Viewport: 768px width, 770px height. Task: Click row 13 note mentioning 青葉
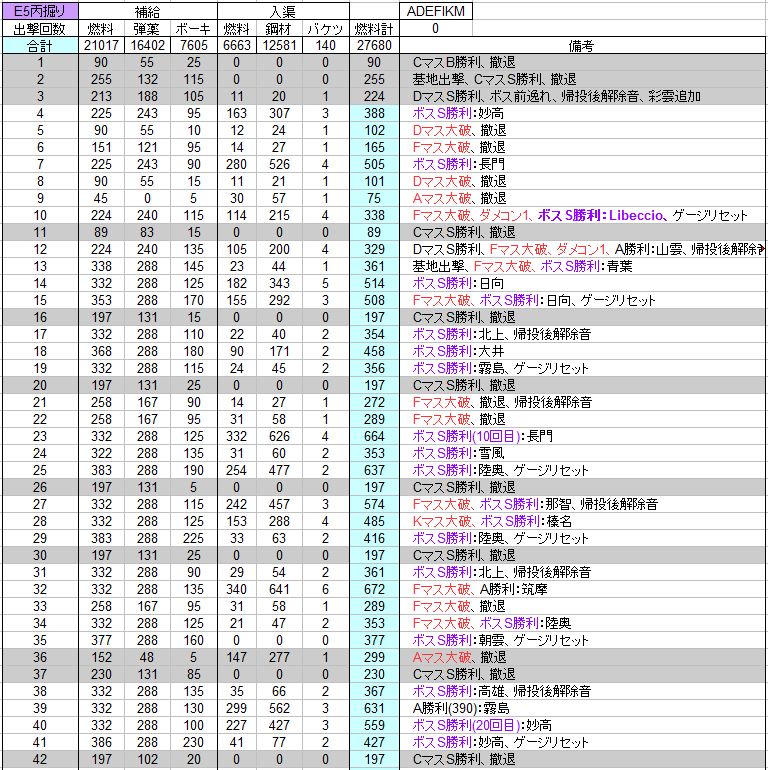[522, 267]
